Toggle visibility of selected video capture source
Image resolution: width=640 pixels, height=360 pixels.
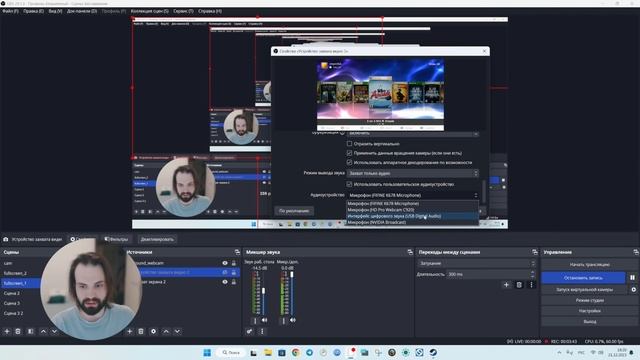(x=225, y=272)
